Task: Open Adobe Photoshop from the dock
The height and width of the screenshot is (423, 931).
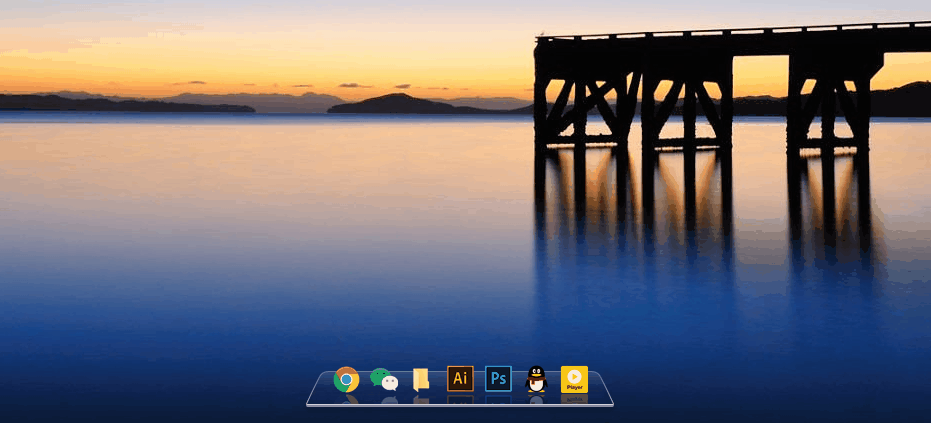Action: point(498,378)
